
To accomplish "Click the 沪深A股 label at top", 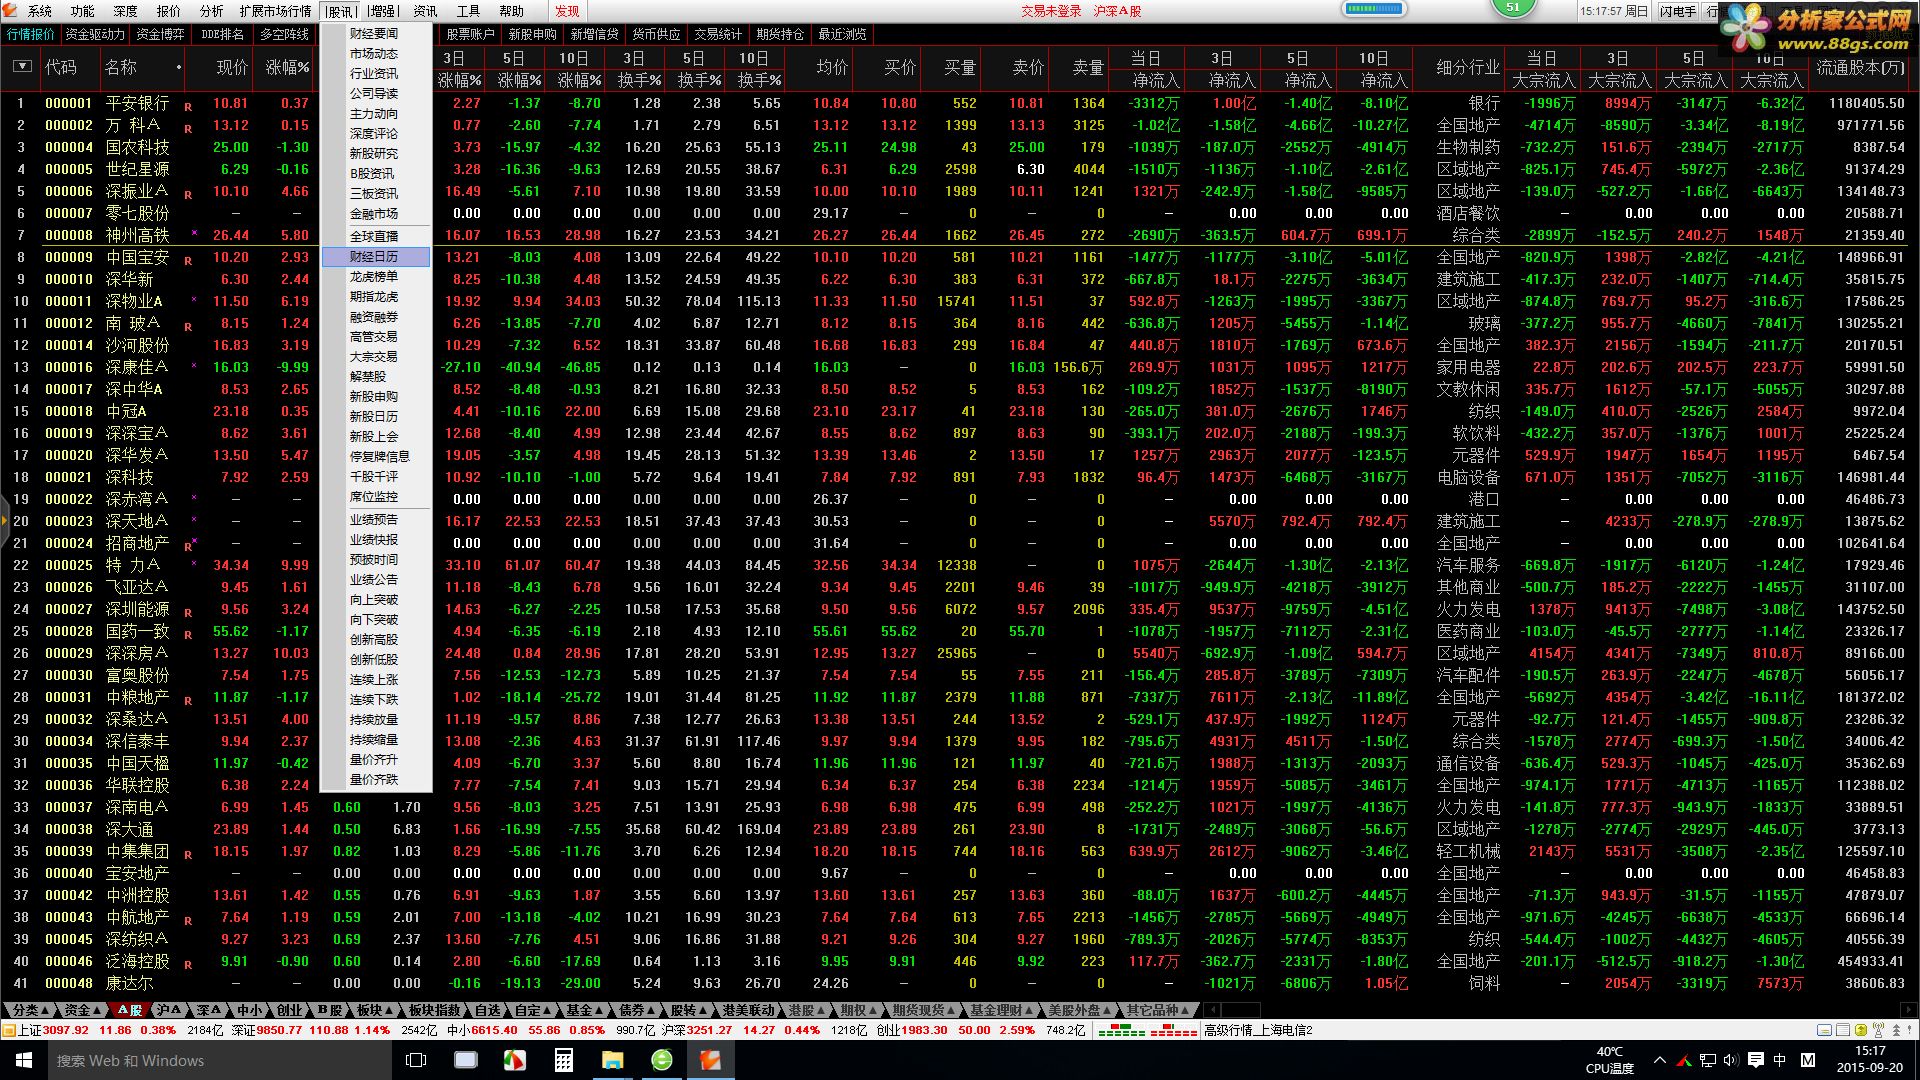I will tap(1117, 11).
